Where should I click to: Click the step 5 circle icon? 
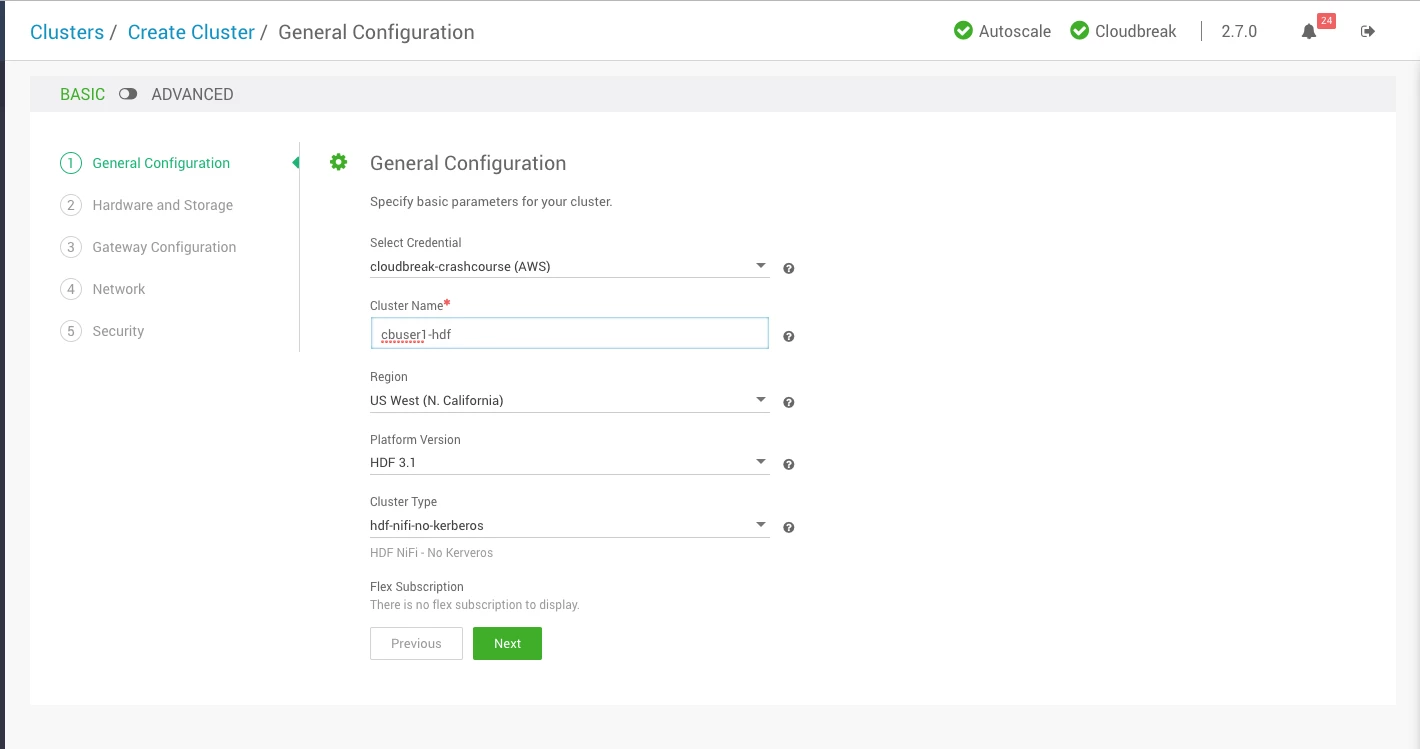[70, 331]
